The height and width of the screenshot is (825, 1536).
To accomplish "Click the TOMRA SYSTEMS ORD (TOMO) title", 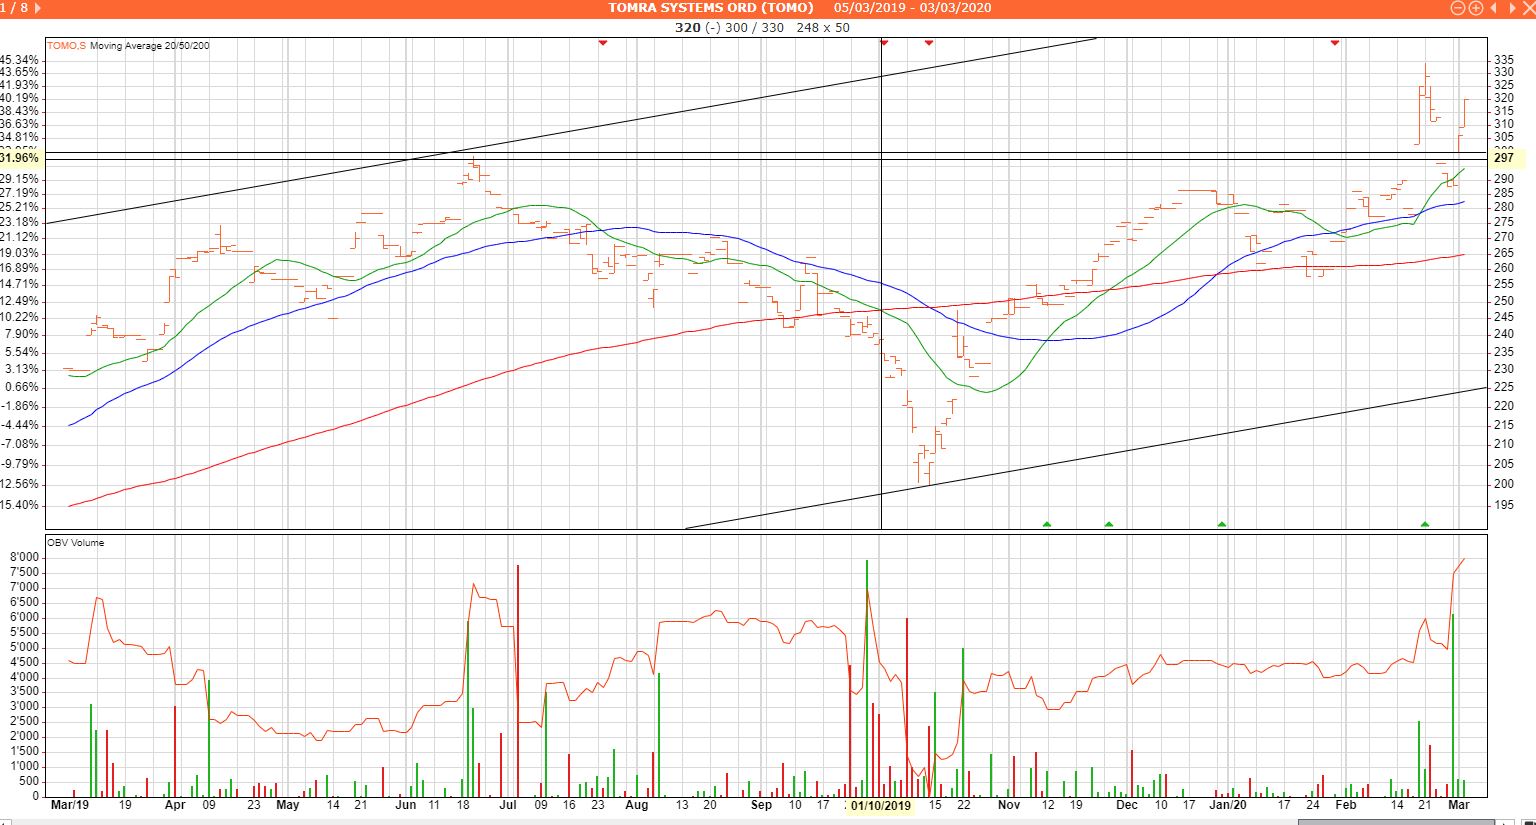I will tap(711, 8).
